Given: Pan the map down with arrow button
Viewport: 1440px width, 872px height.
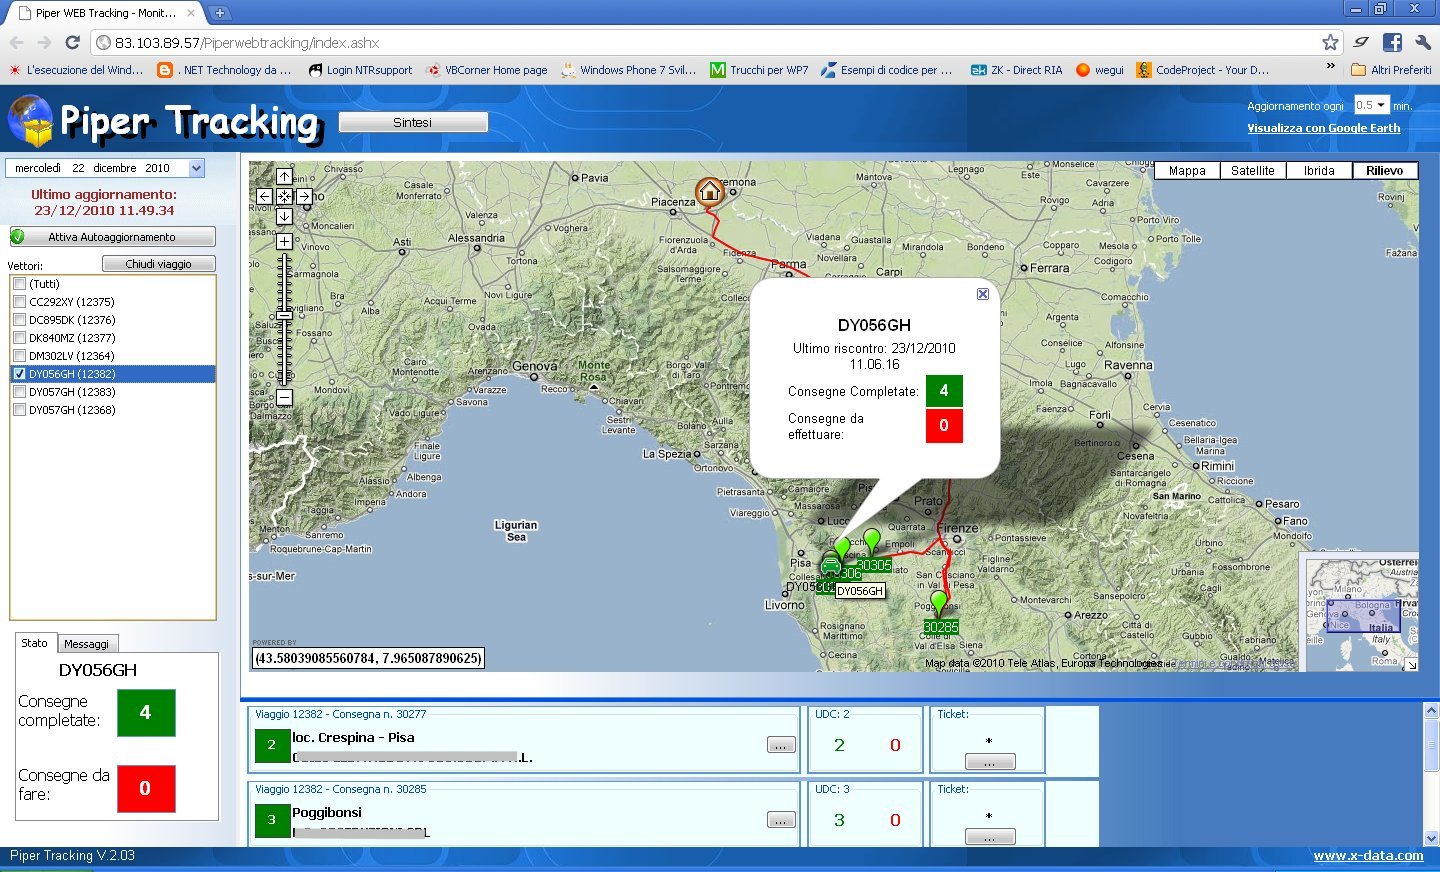Looking at the screenshot, I should point(284,217).
